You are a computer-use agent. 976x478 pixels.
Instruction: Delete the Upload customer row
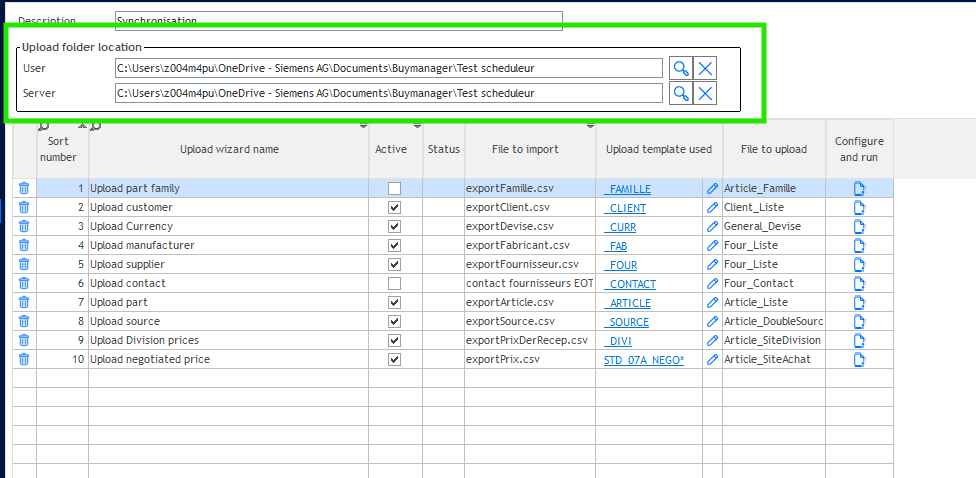(x=24, y=207)
